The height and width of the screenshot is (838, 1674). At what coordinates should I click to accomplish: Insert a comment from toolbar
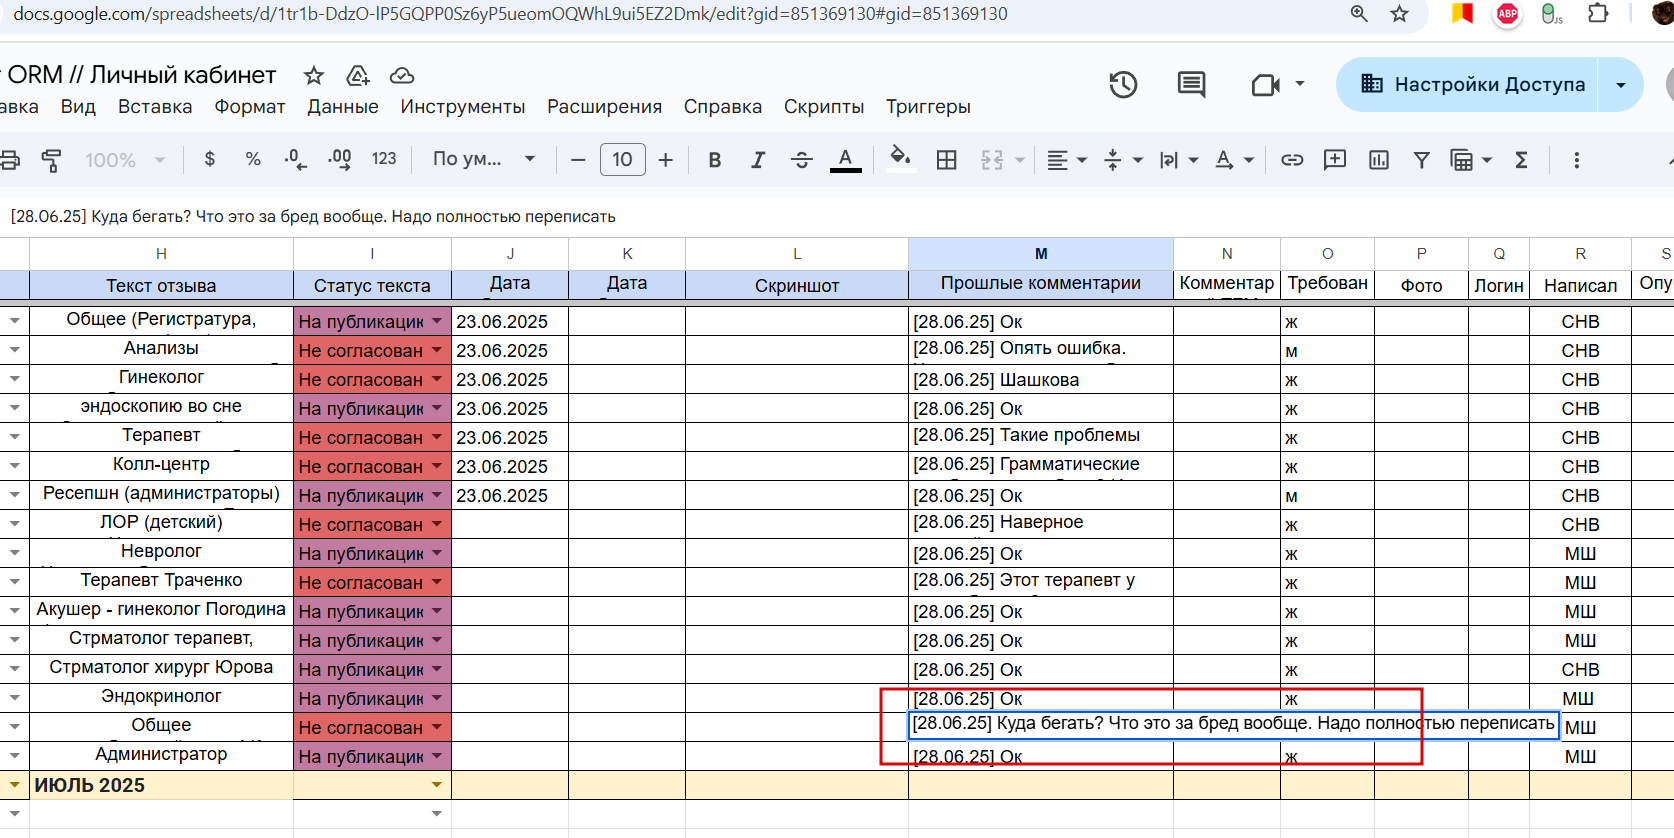[1335, 160]
